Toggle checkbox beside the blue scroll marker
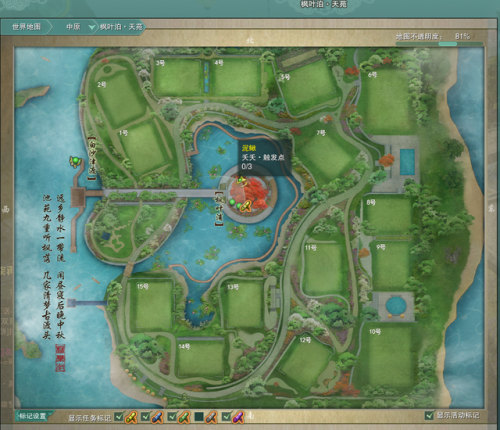Screen dimensions: 500x430 pos(145,417)
